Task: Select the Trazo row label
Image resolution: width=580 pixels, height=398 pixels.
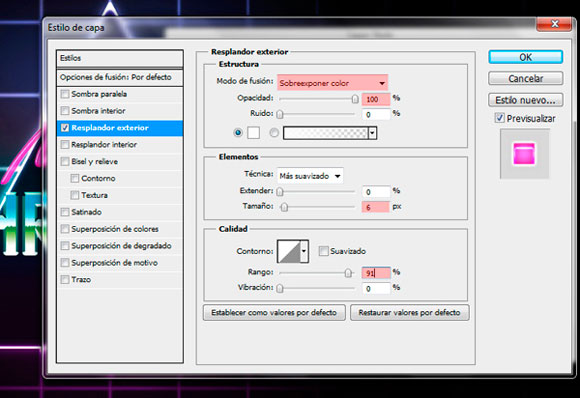Action: [81, 279]
